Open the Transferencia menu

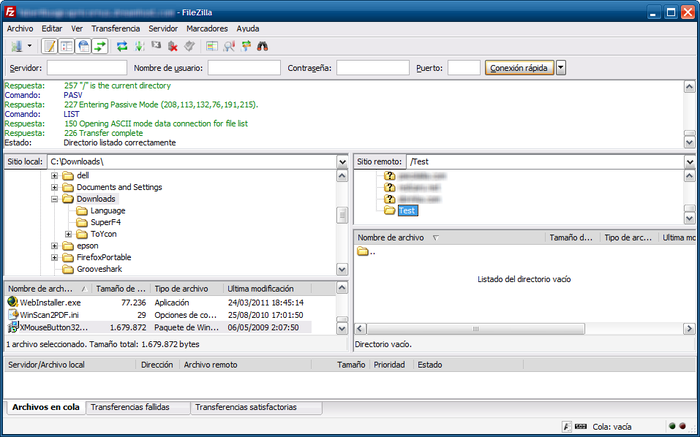pos(116,29)
